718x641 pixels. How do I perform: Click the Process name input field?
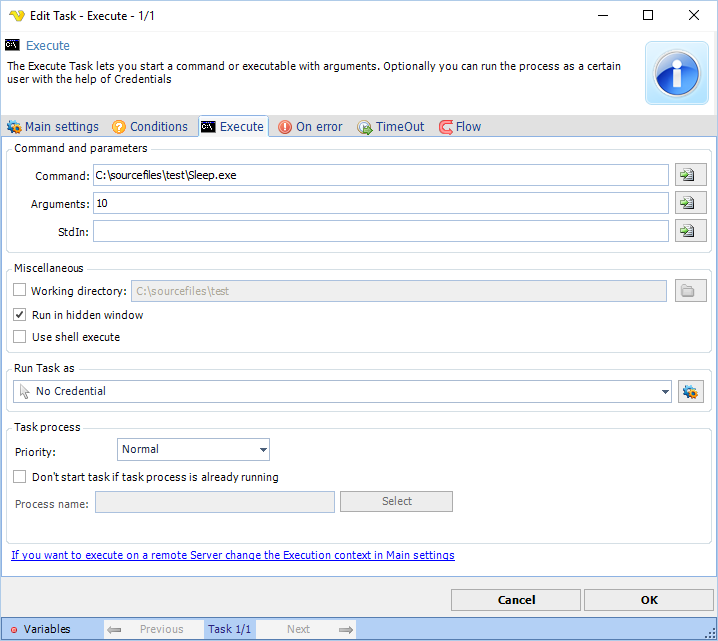coord(215,502)
